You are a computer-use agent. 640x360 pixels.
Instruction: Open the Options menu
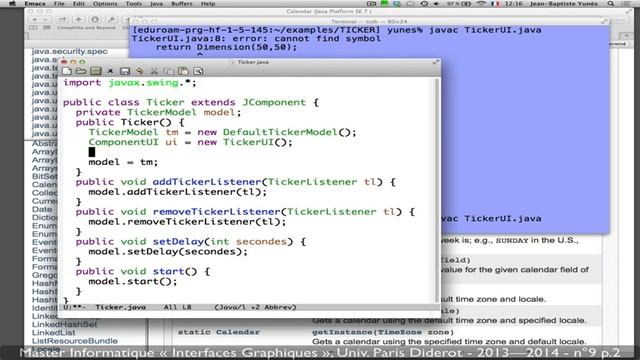[105, 4]
